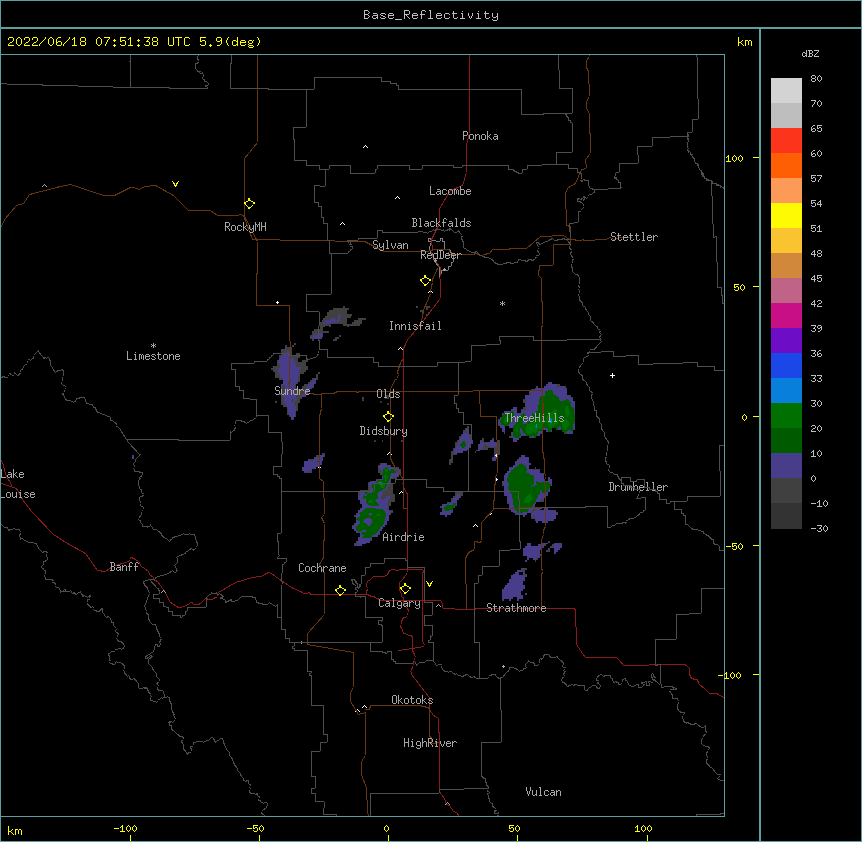Screen dimensions: 862x842
Task: Click the Stettler city label
Action: [634, 237]
